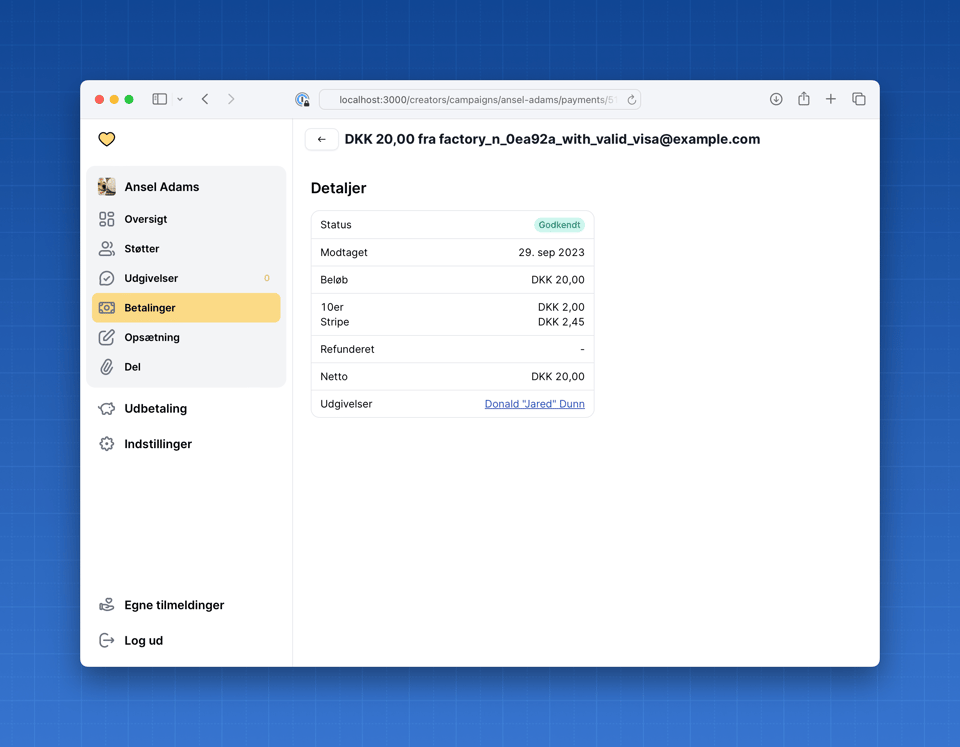Click the Betalinger banknote icon
This screenshot has height=747, width=960.
coord(107,307)
